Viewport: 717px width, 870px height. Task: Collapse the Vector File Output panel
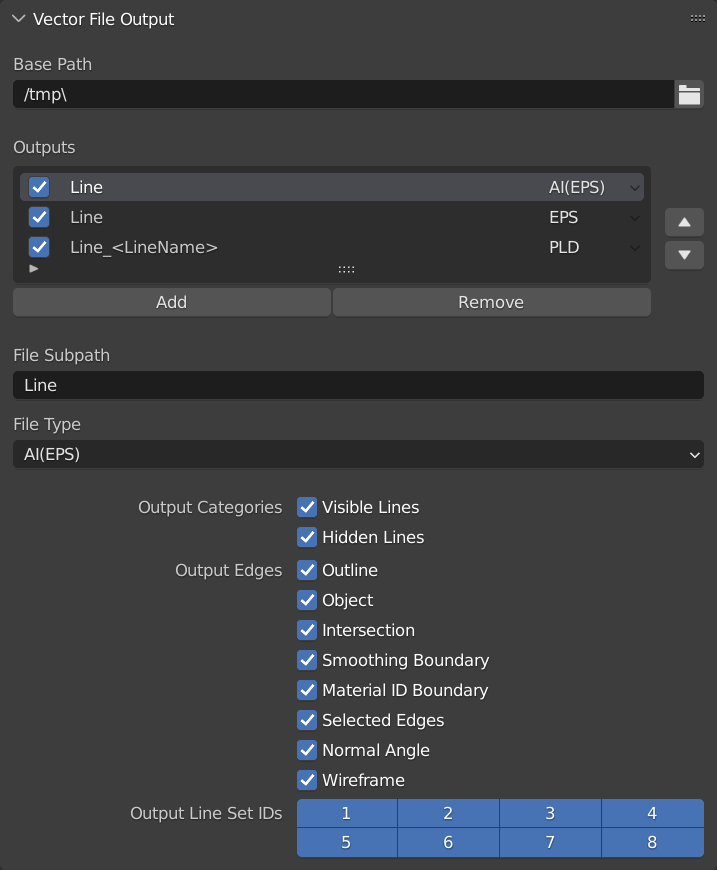pos(17,18)
